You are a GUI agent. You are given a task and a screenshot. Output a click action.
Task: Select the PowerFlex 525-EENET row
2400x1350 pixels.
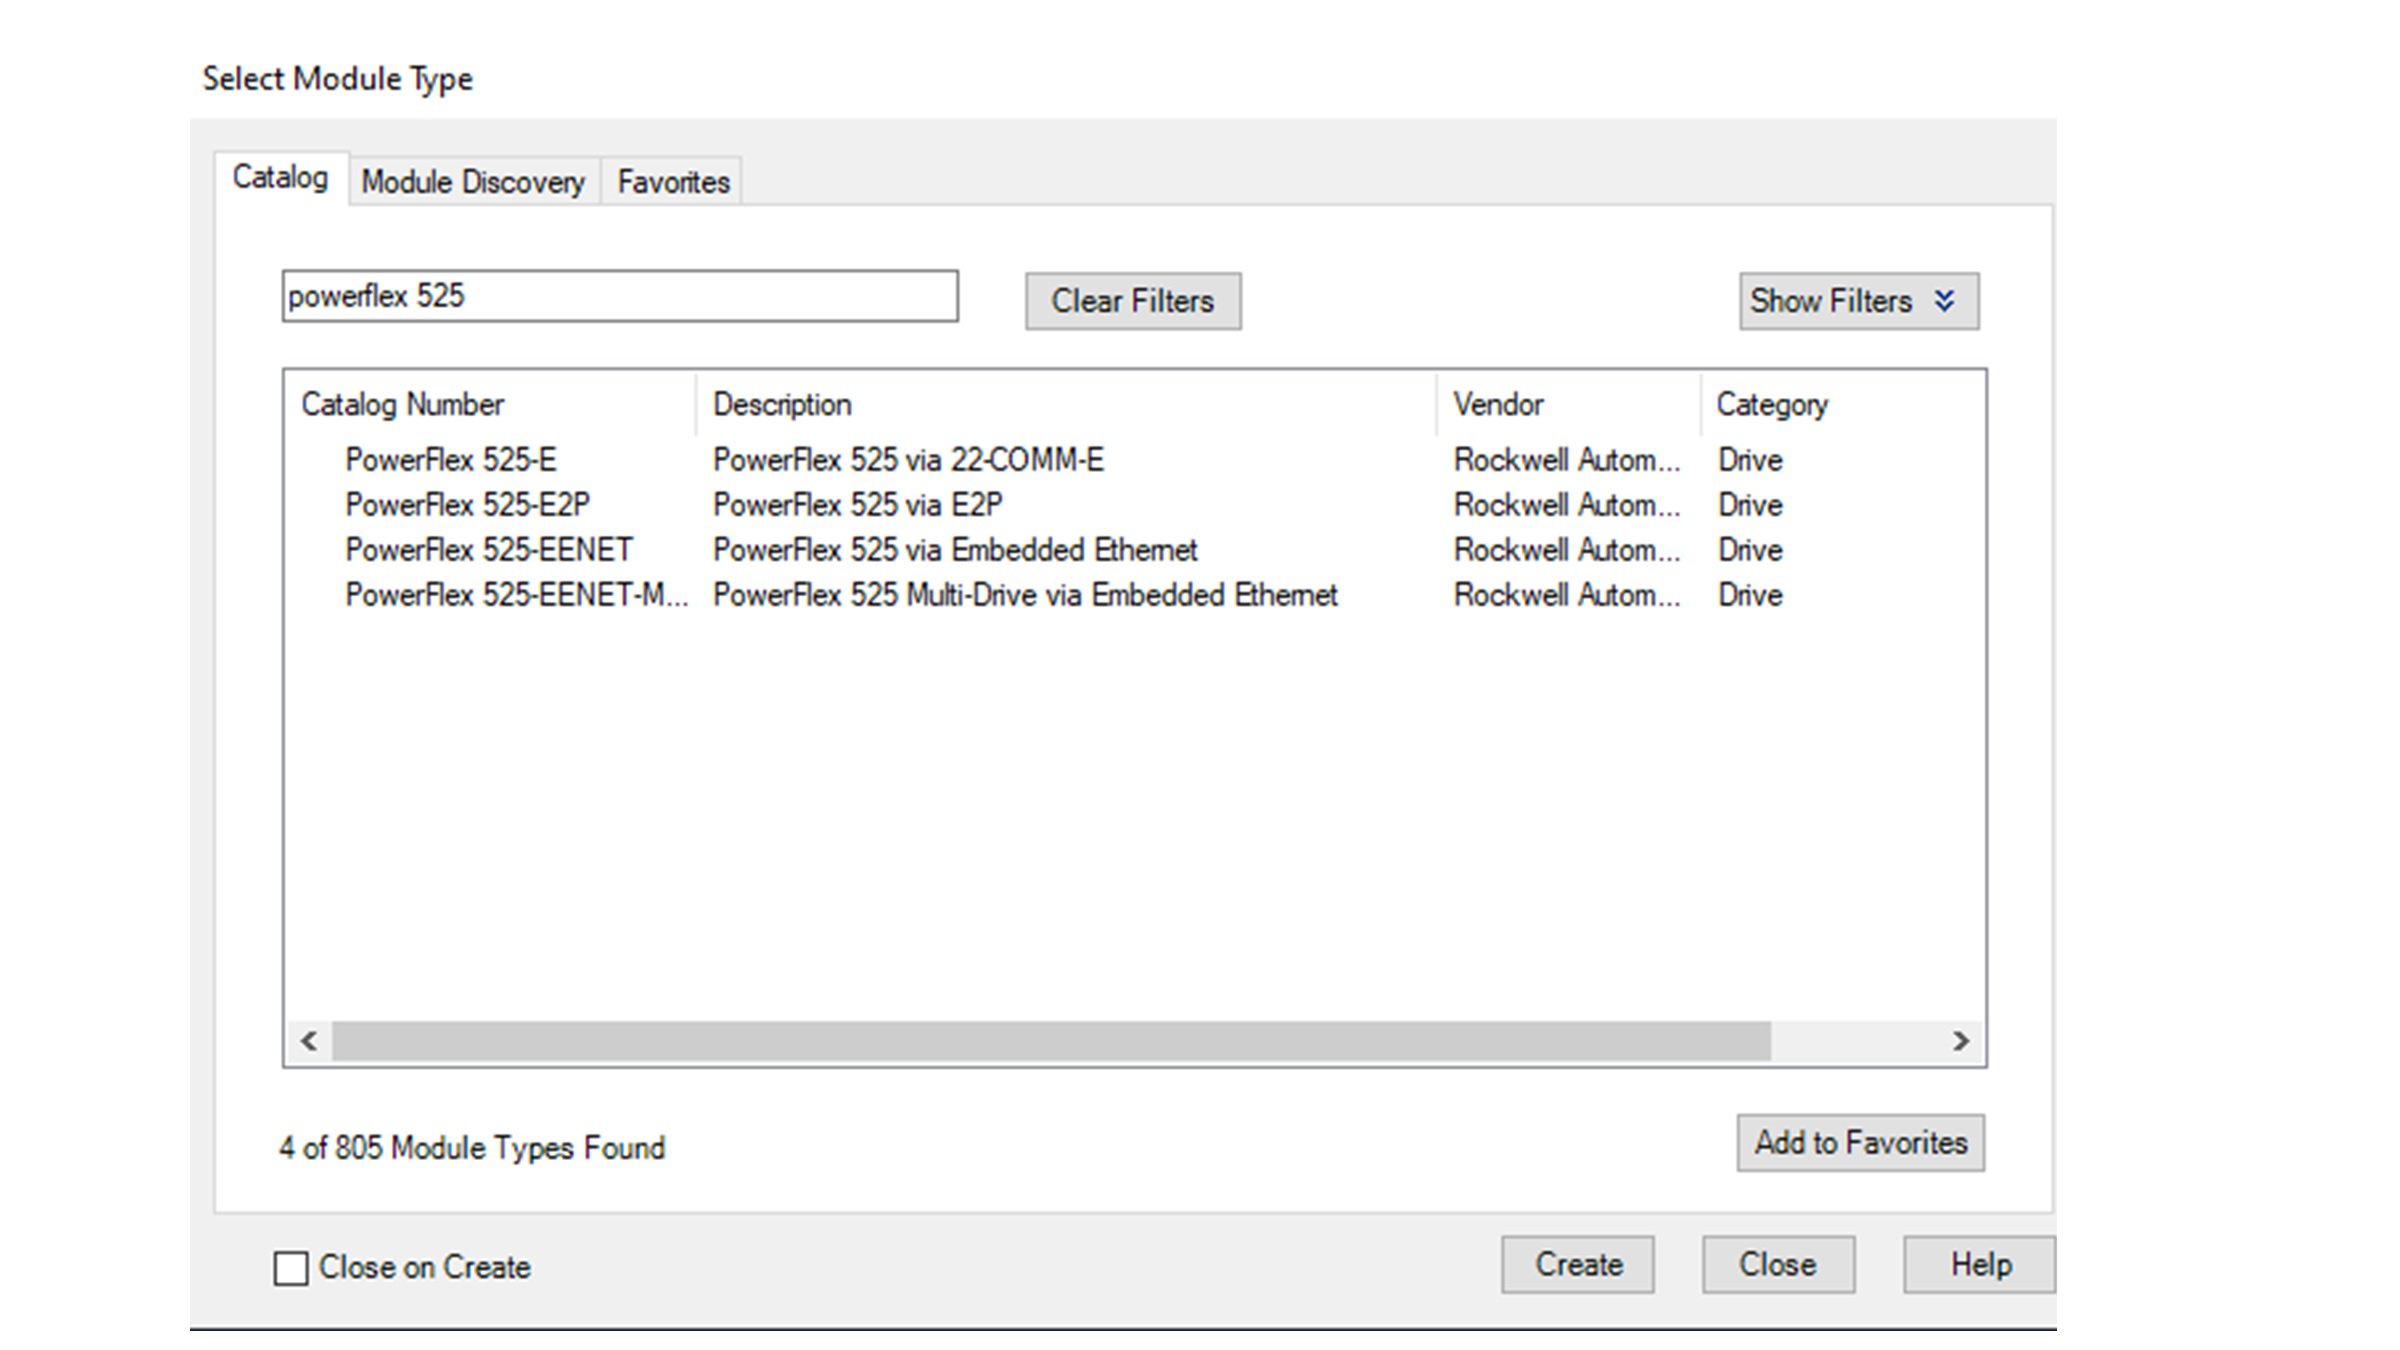[1135, 550]
